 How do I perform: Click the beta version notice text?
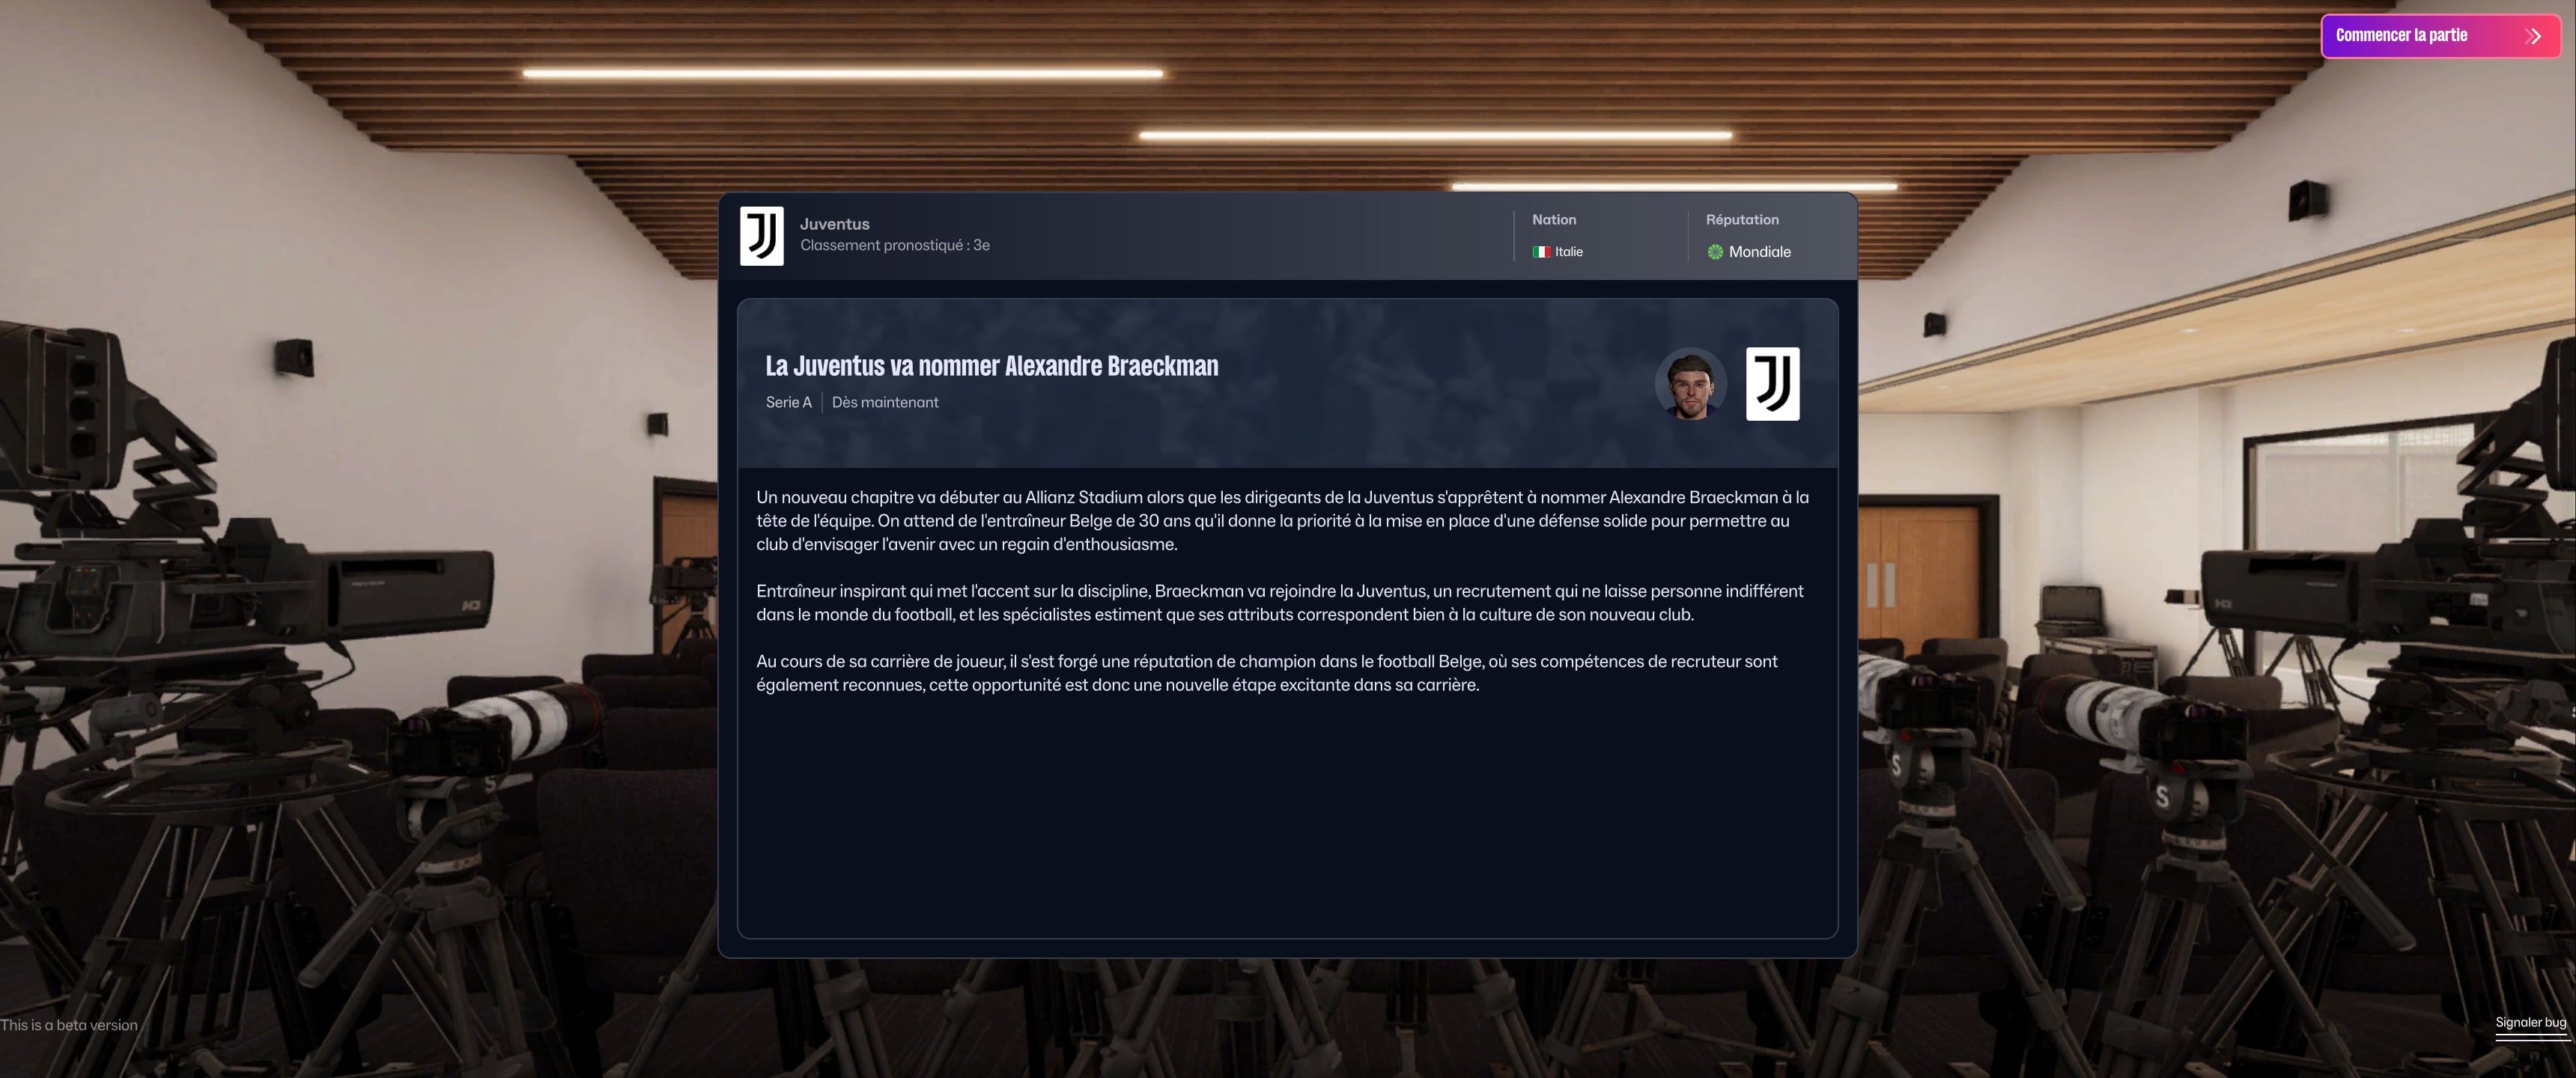pyautogui.click(x=69, y=1025)
